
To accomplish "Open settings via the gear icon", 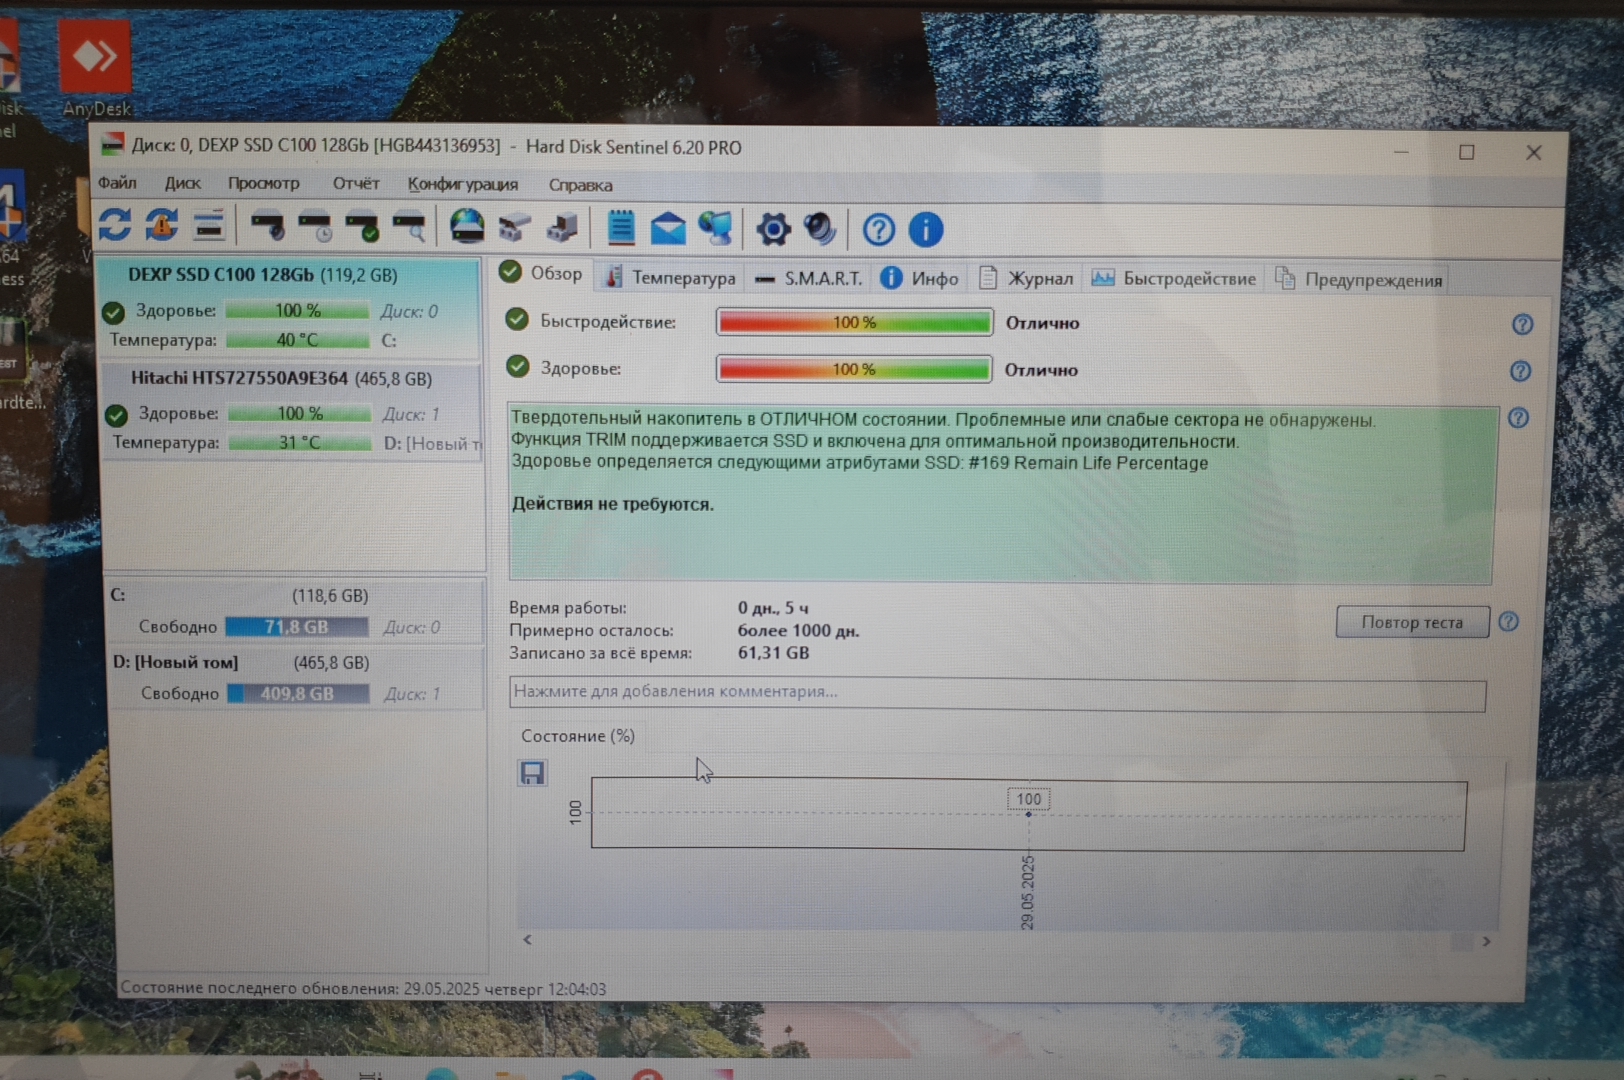I will 773,230.
